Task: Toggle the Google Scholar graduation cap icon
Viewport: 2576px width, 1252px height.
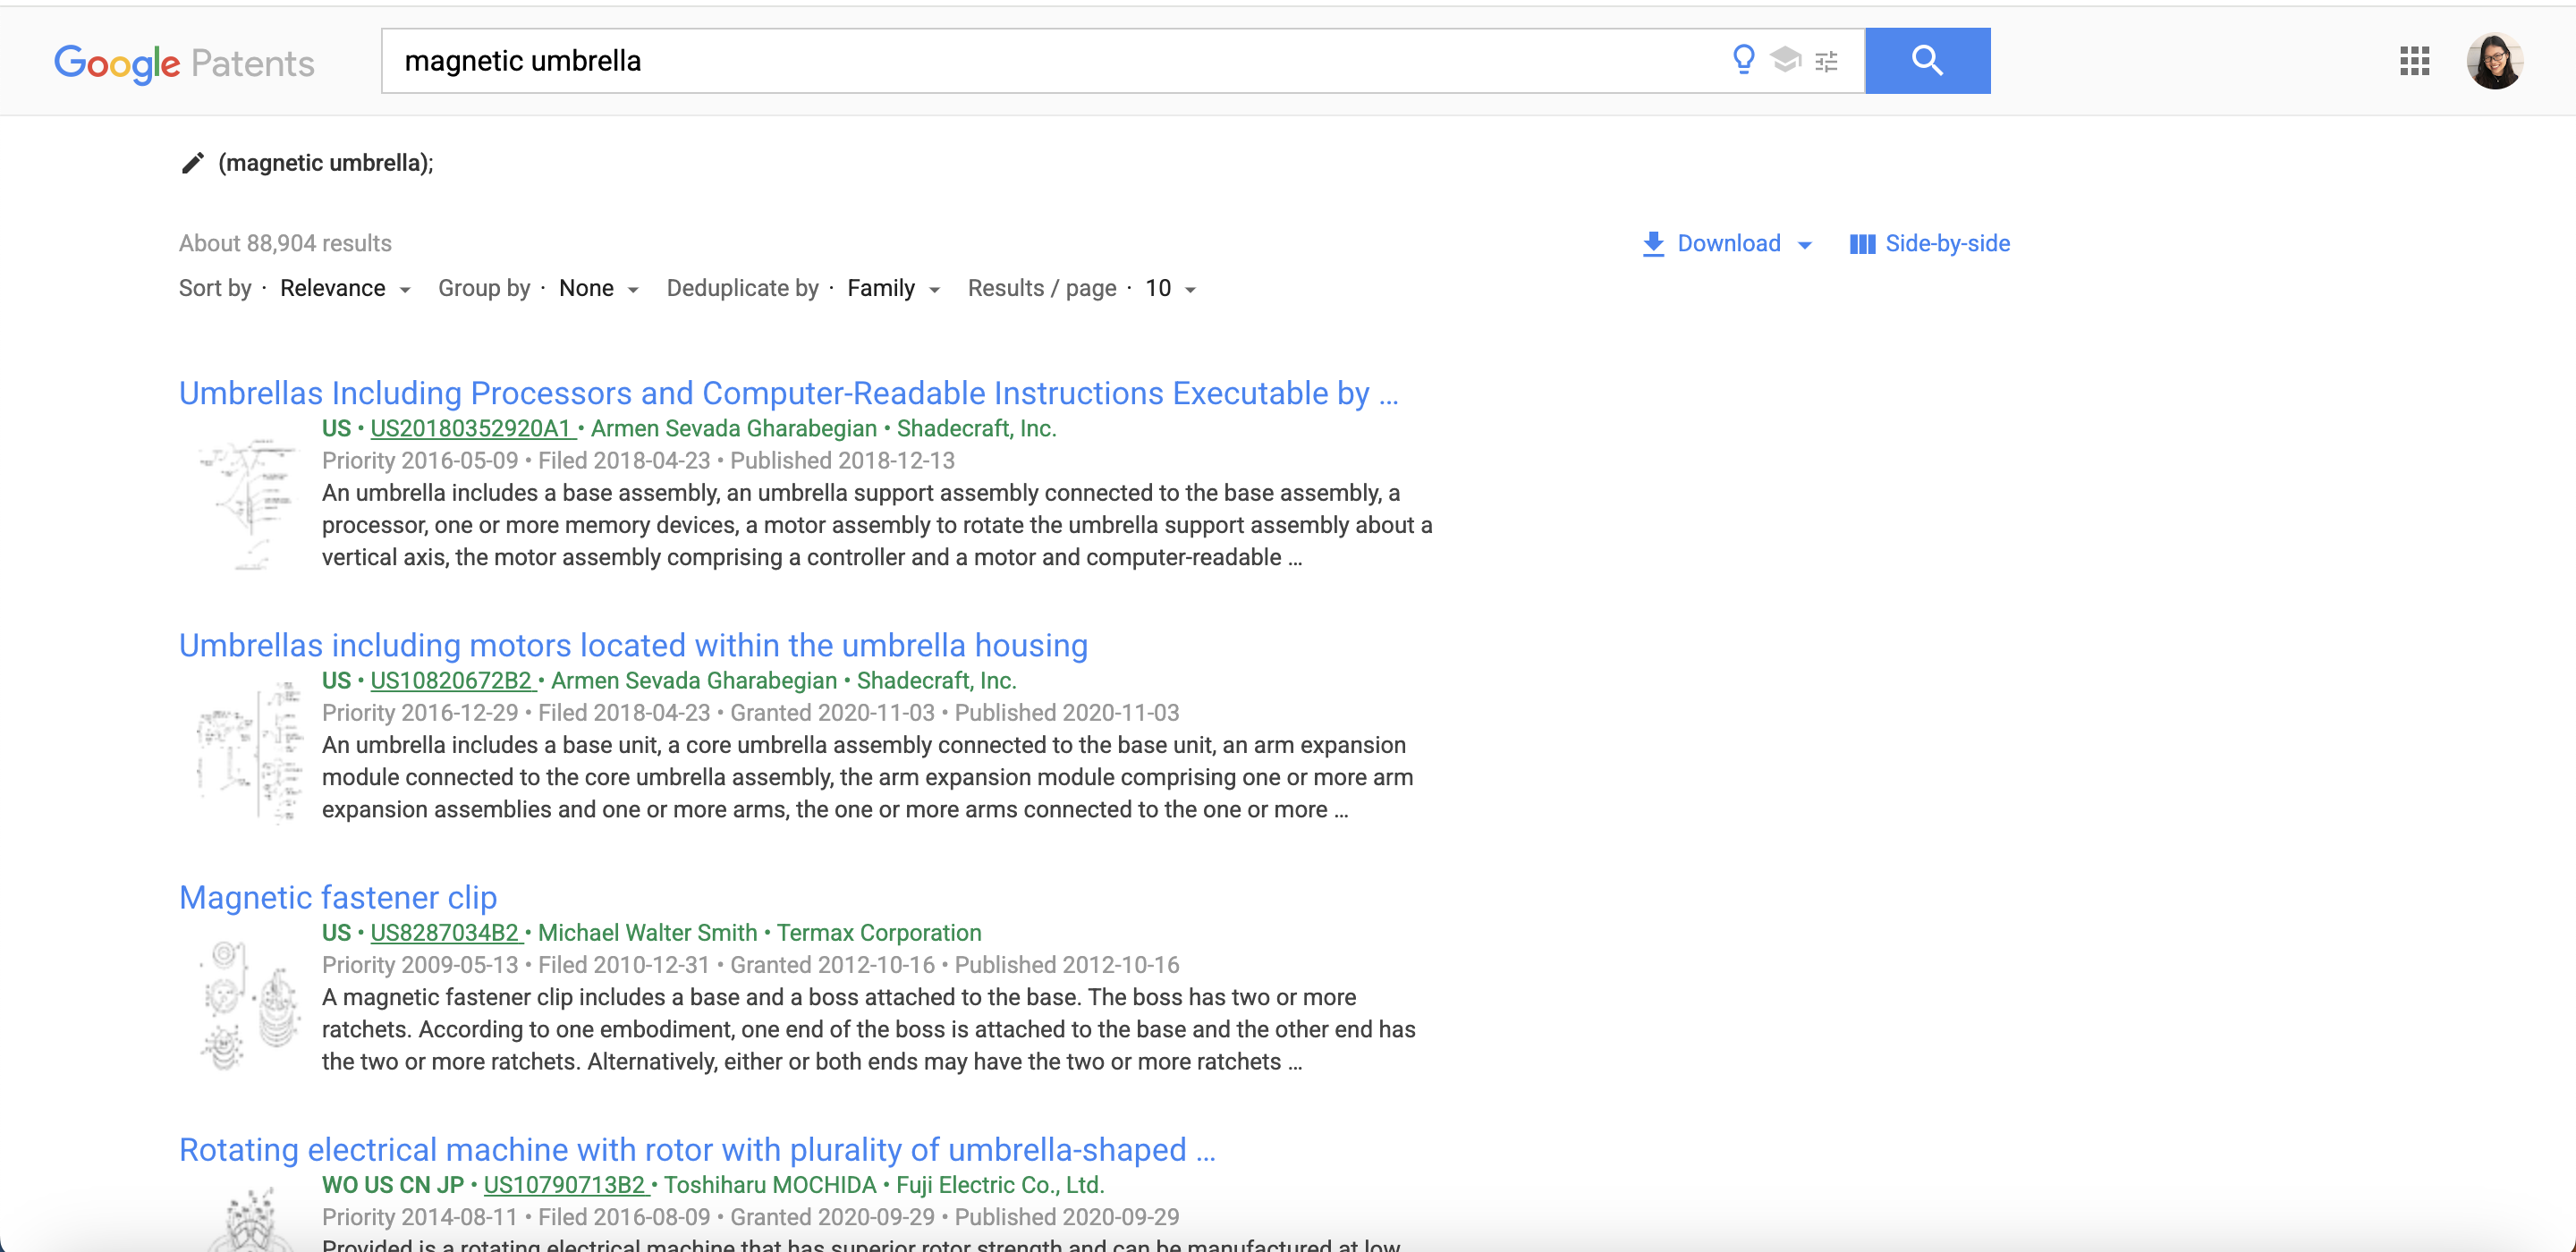Action: pos(1785,60)
